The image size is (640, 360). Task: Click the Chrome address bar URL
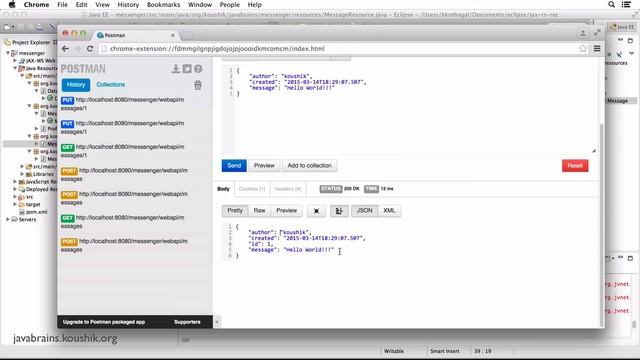[217, 49]
